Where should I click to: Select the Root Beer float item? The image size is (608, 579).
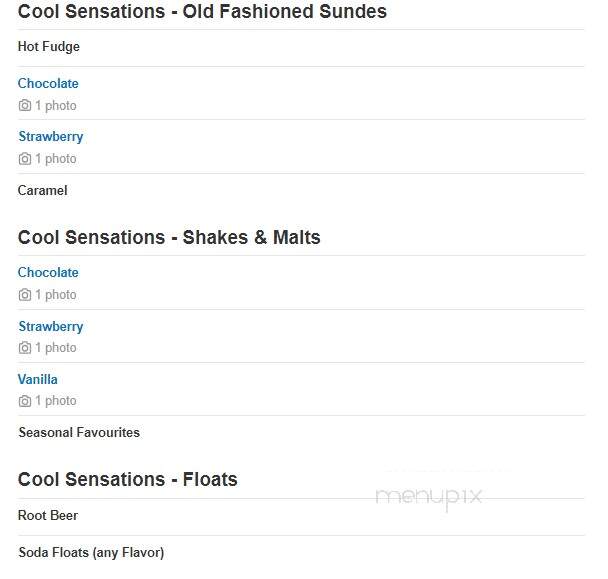(48, 515)
